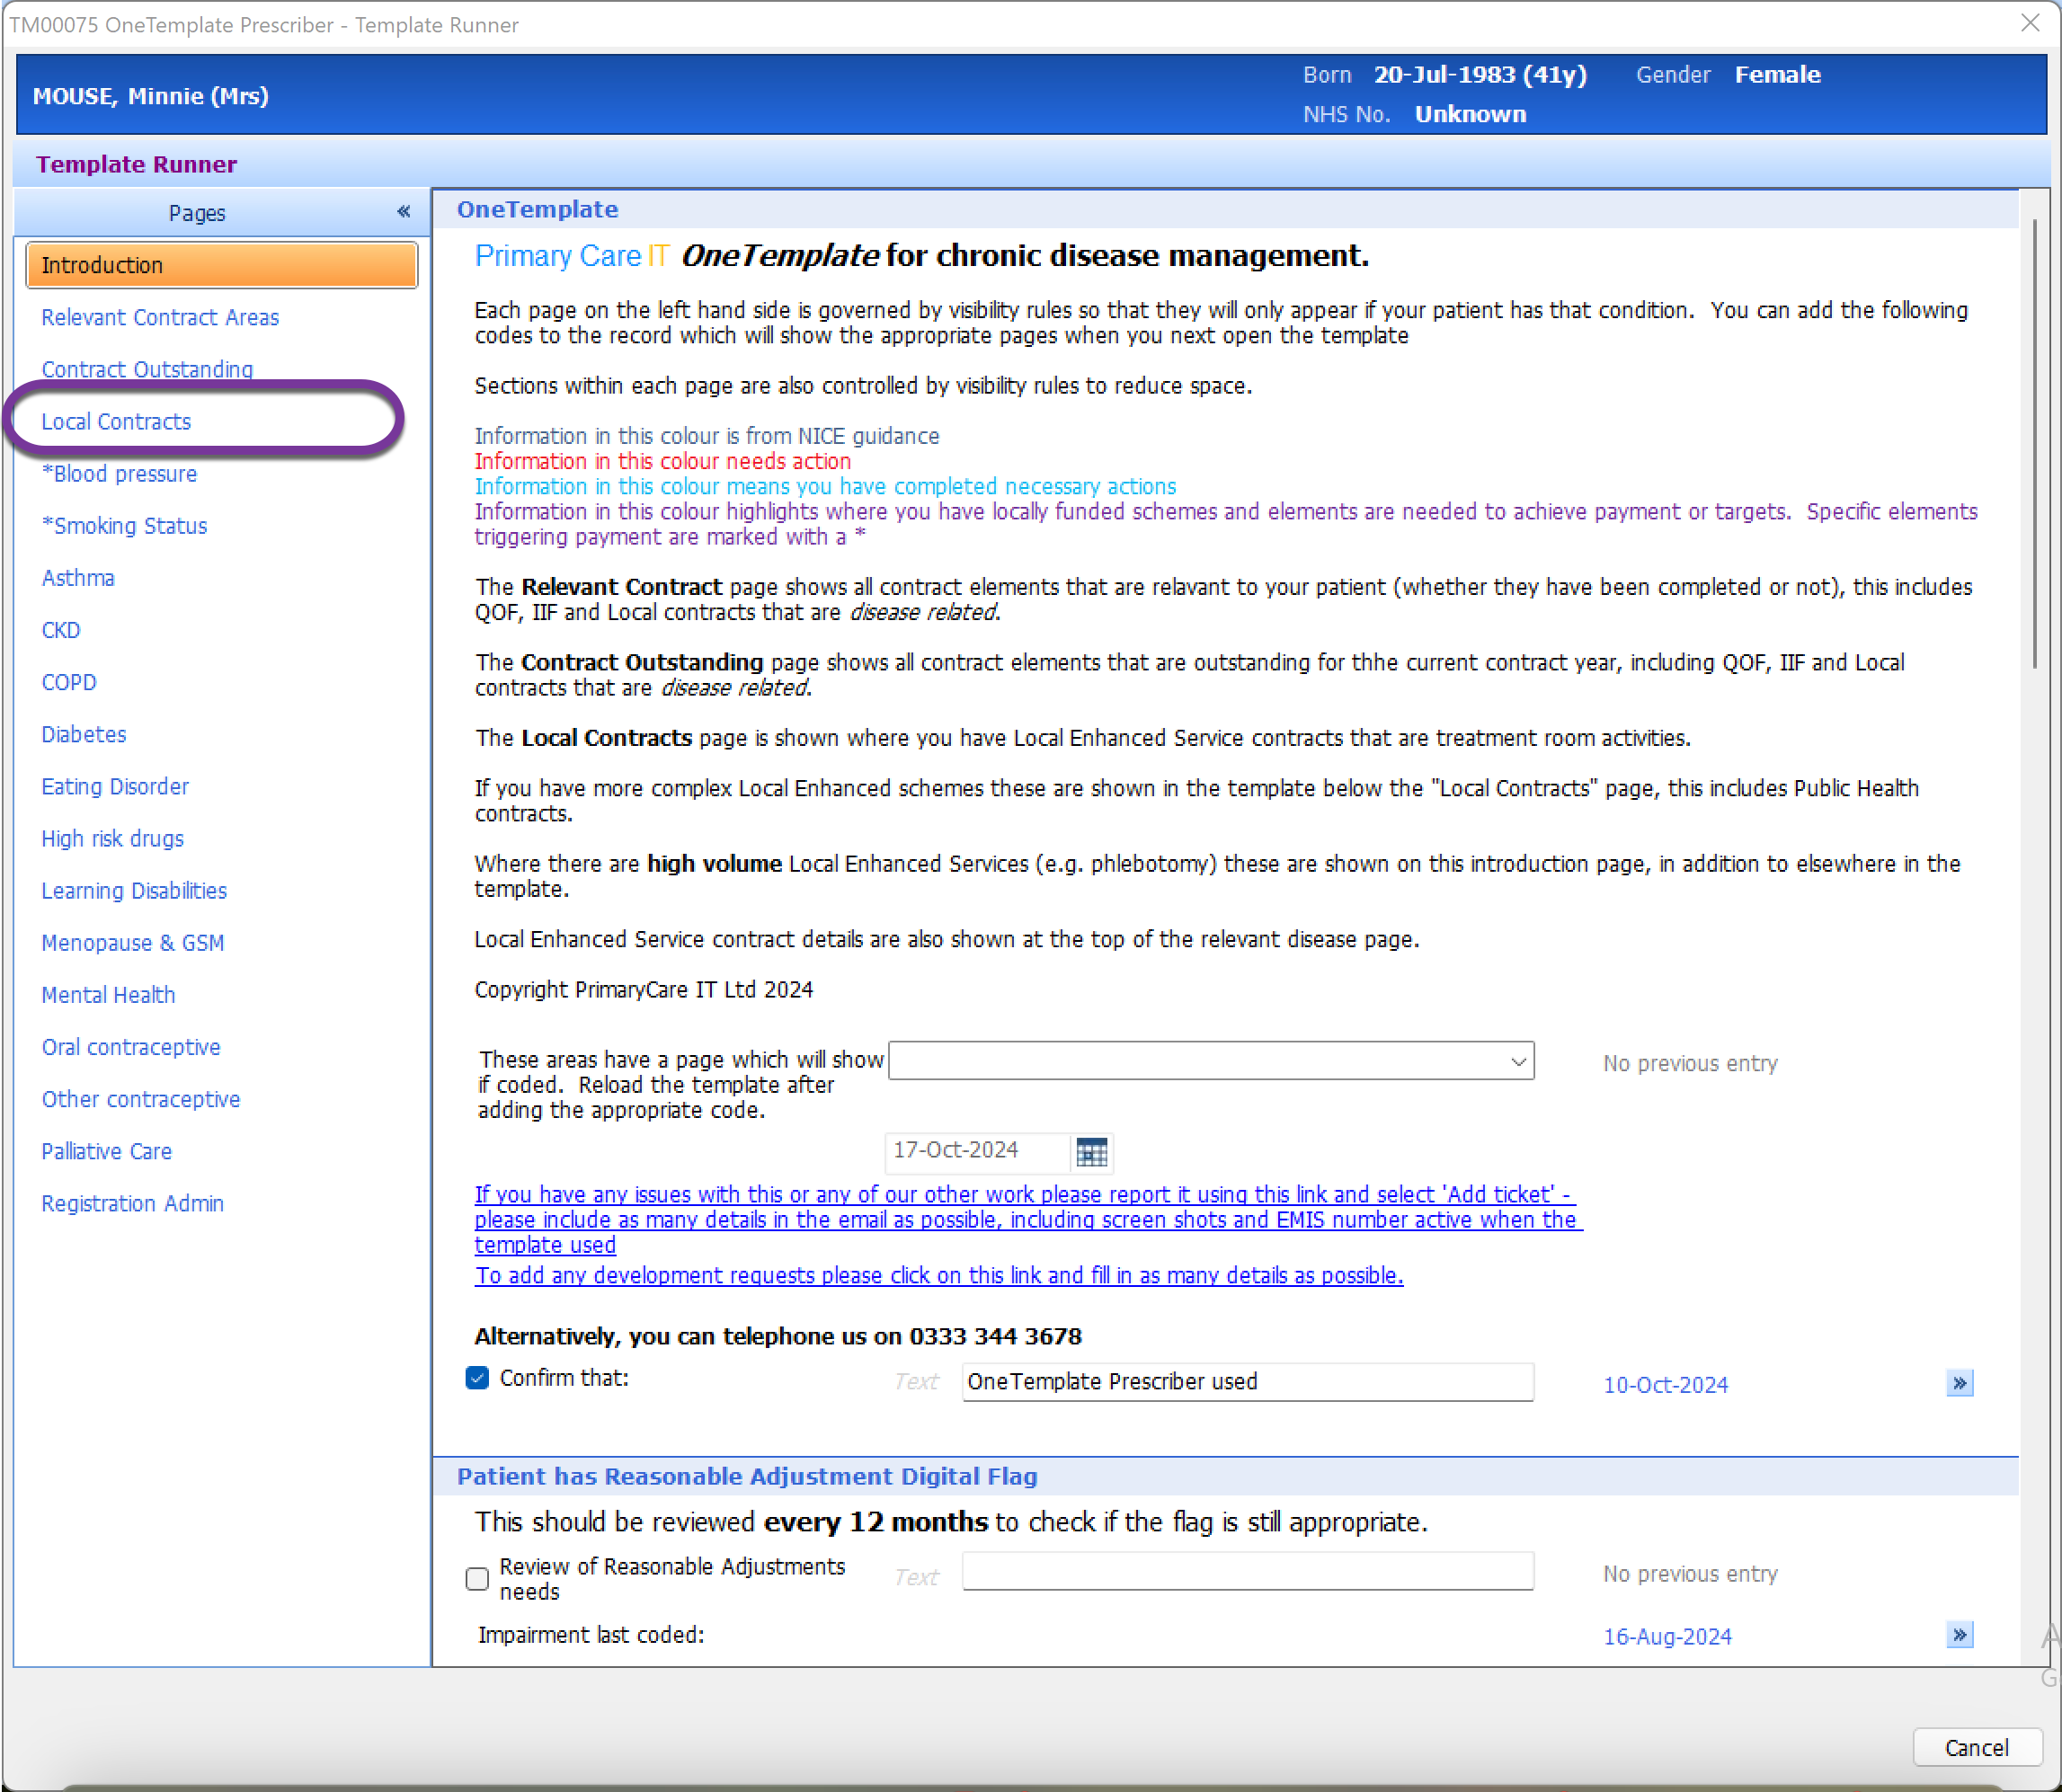Go to Palliative Care page

(107, 1151)
